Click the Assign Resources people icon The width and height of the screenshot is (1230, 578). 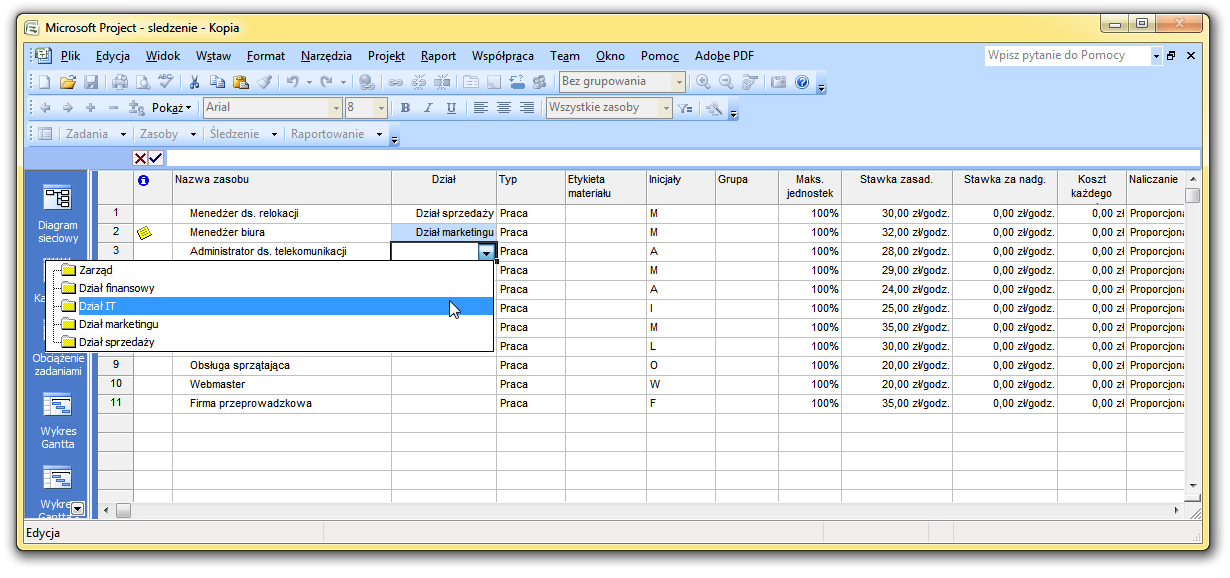click(540, 82)
